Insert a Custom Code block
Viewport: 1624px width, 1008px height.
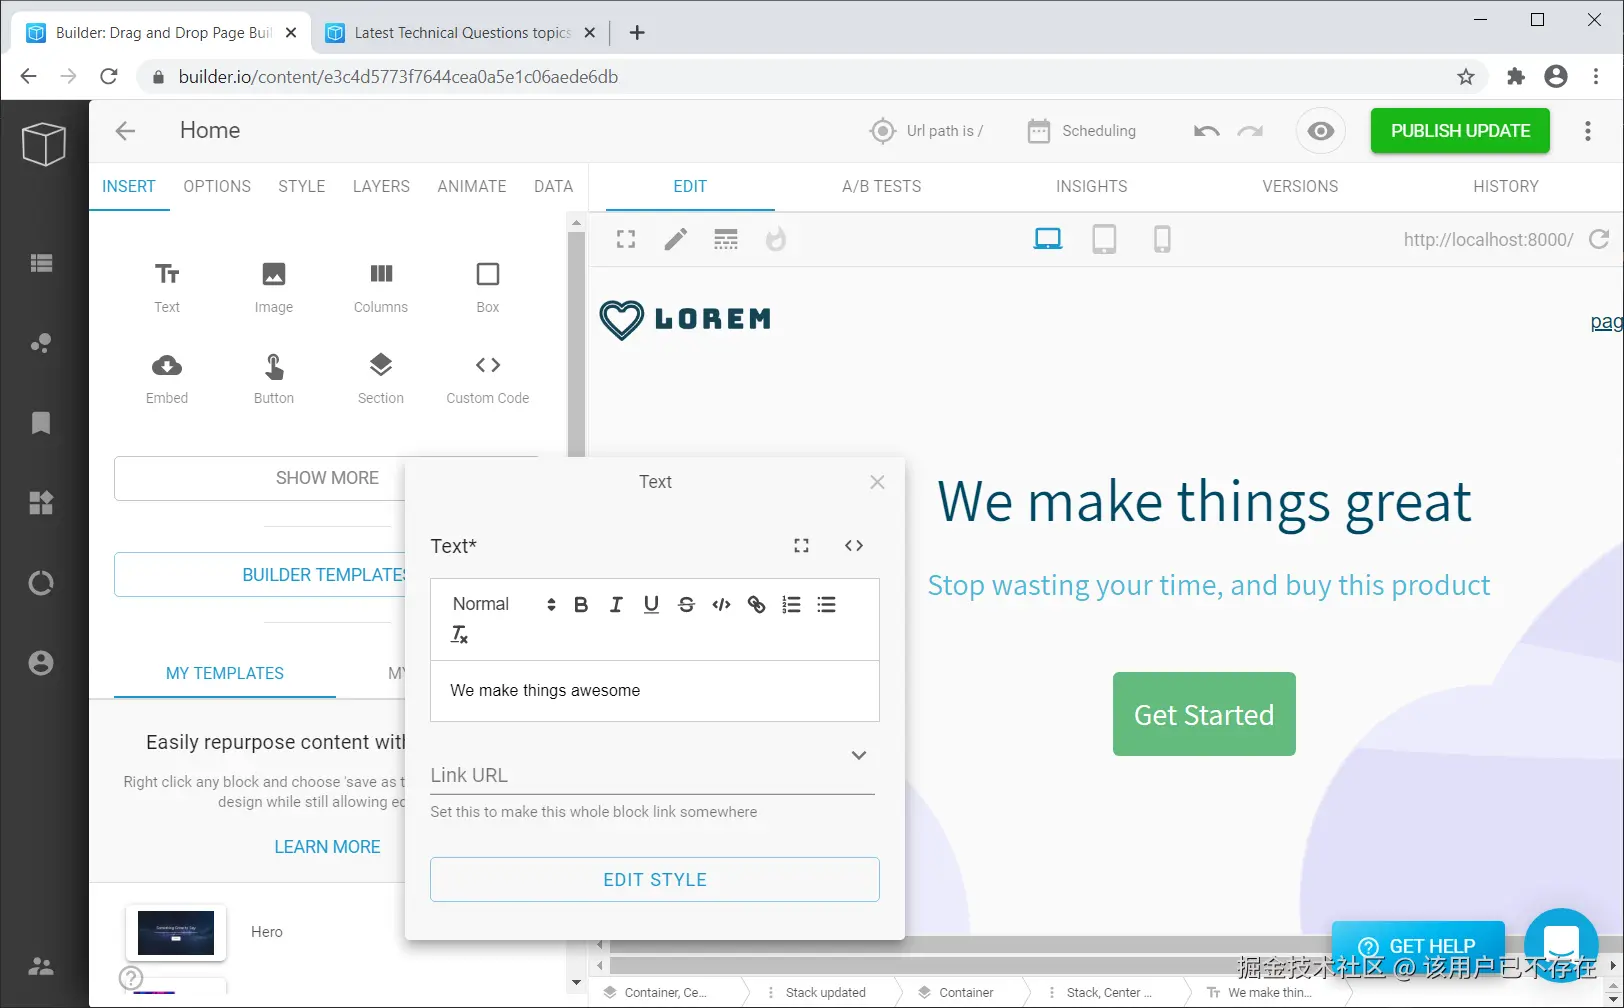pos(488,379)
